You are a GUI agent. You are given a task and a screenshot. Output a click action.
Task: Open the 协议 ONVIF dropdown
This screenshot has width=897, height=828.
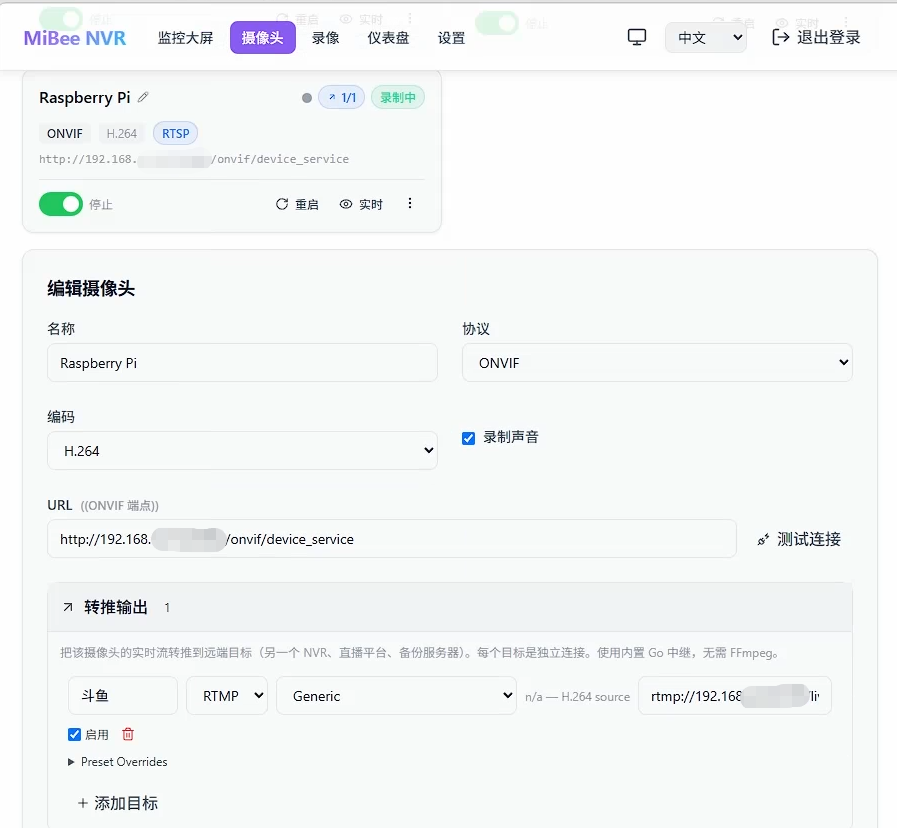pyautogui.click(x=657, y=363)
